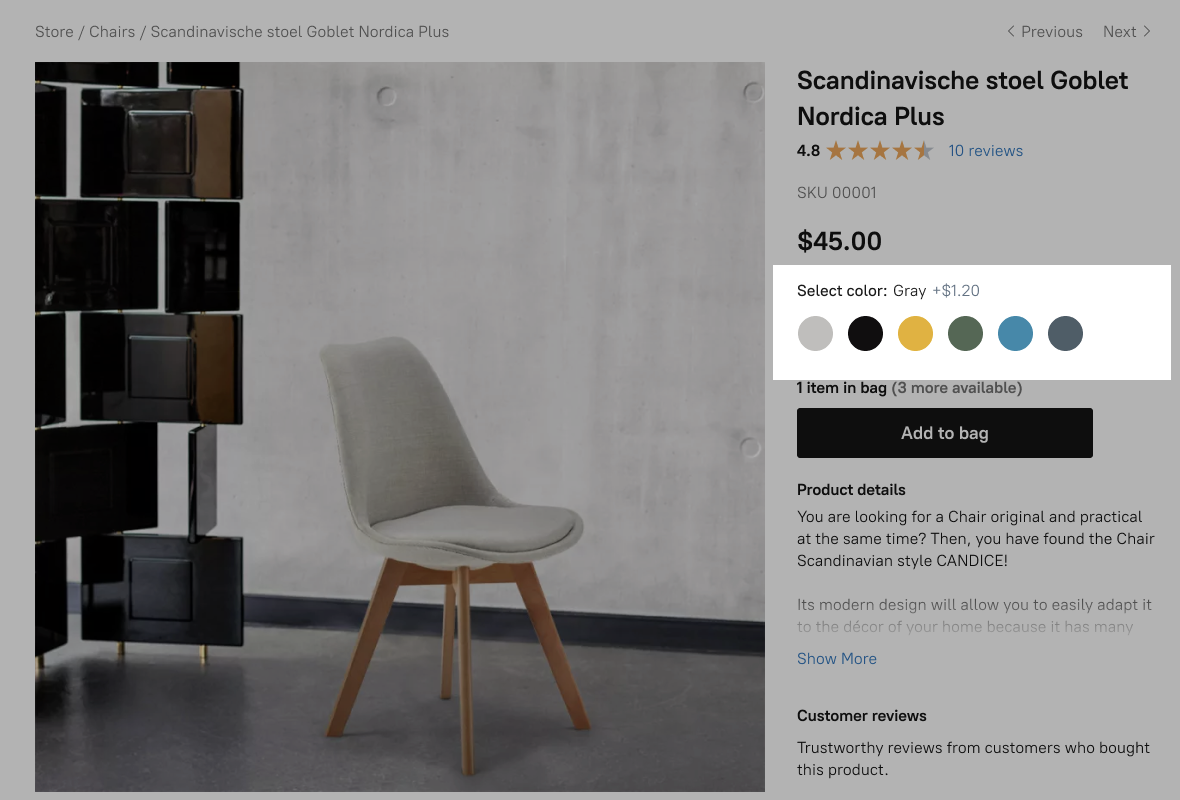The height and width of the screenshot is (800, 1180).
Task: Click the Add to bag button
Action: coord(944,432)
